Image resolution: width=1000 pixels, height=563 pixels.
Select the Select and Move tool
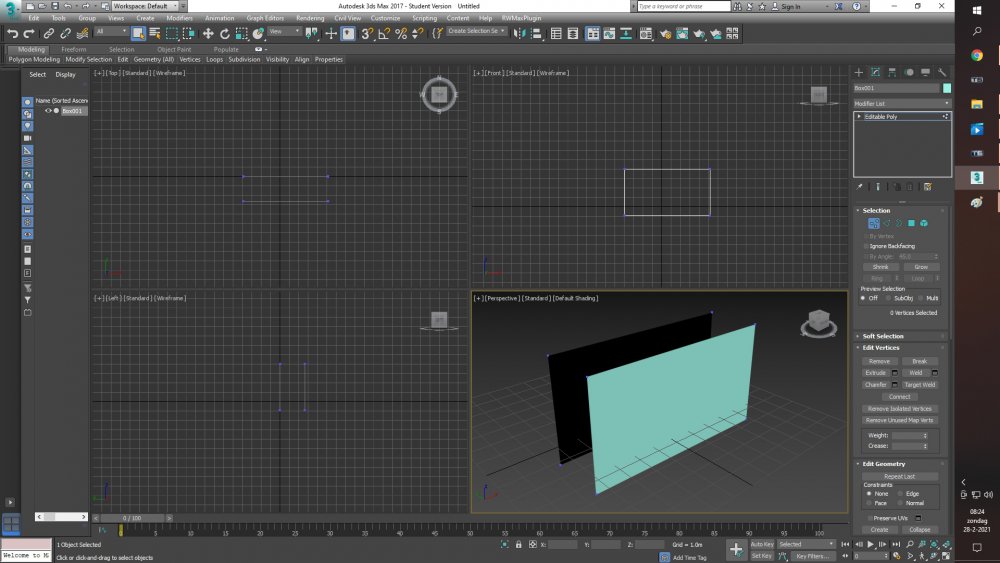pyautogui.click(x=209, y=33)
